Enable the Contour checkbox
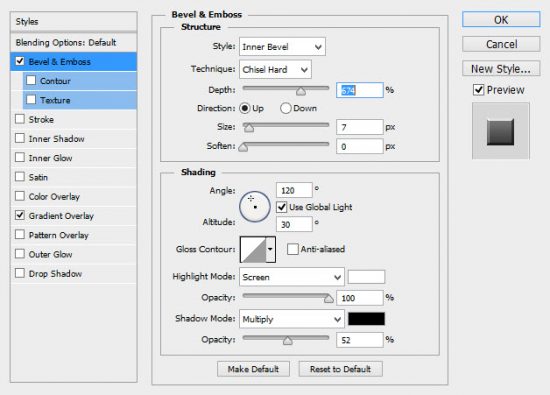Screen dimensions: 550x395 coord(31,80)
